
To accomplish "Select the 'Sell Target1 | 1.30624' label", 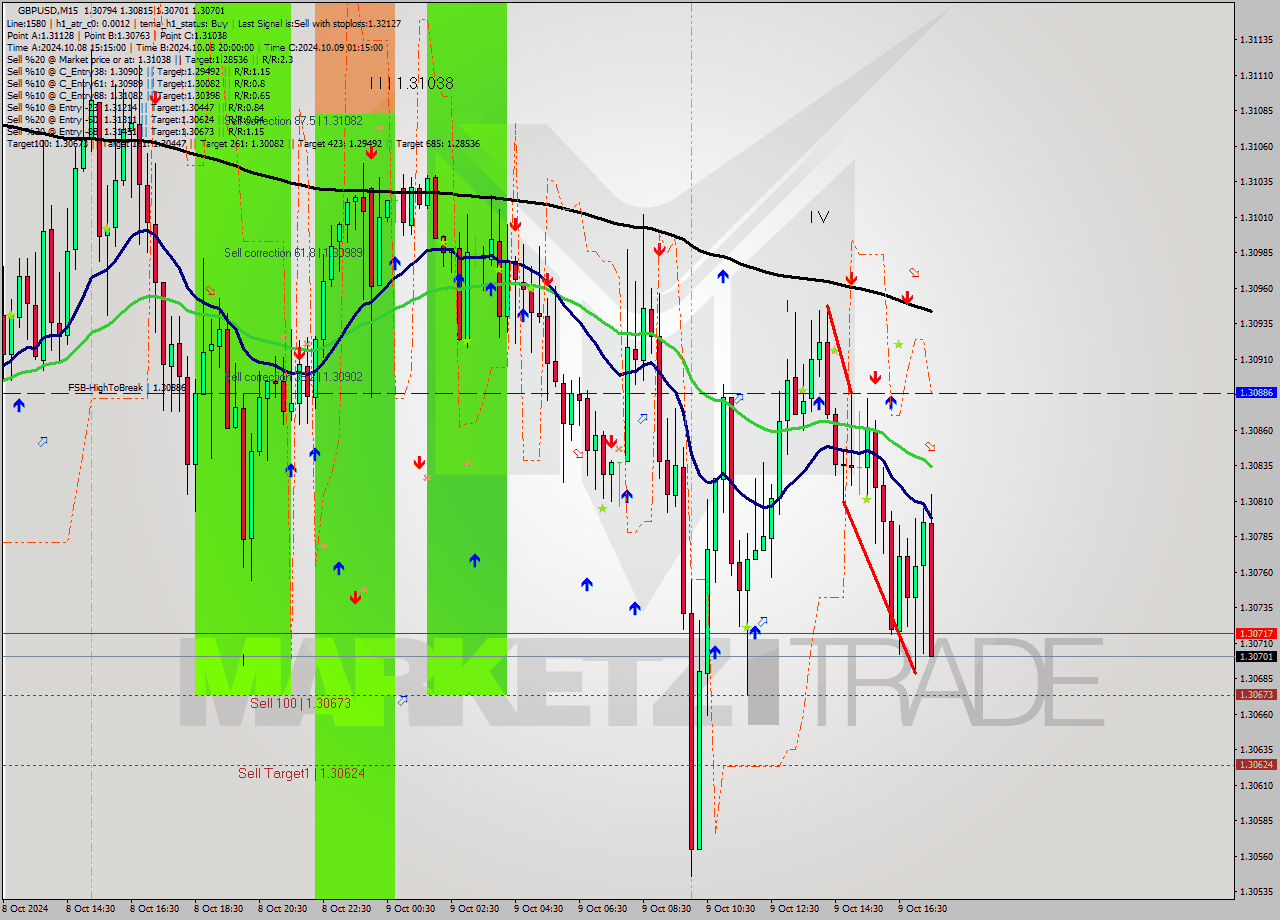I will pos(301,773).
